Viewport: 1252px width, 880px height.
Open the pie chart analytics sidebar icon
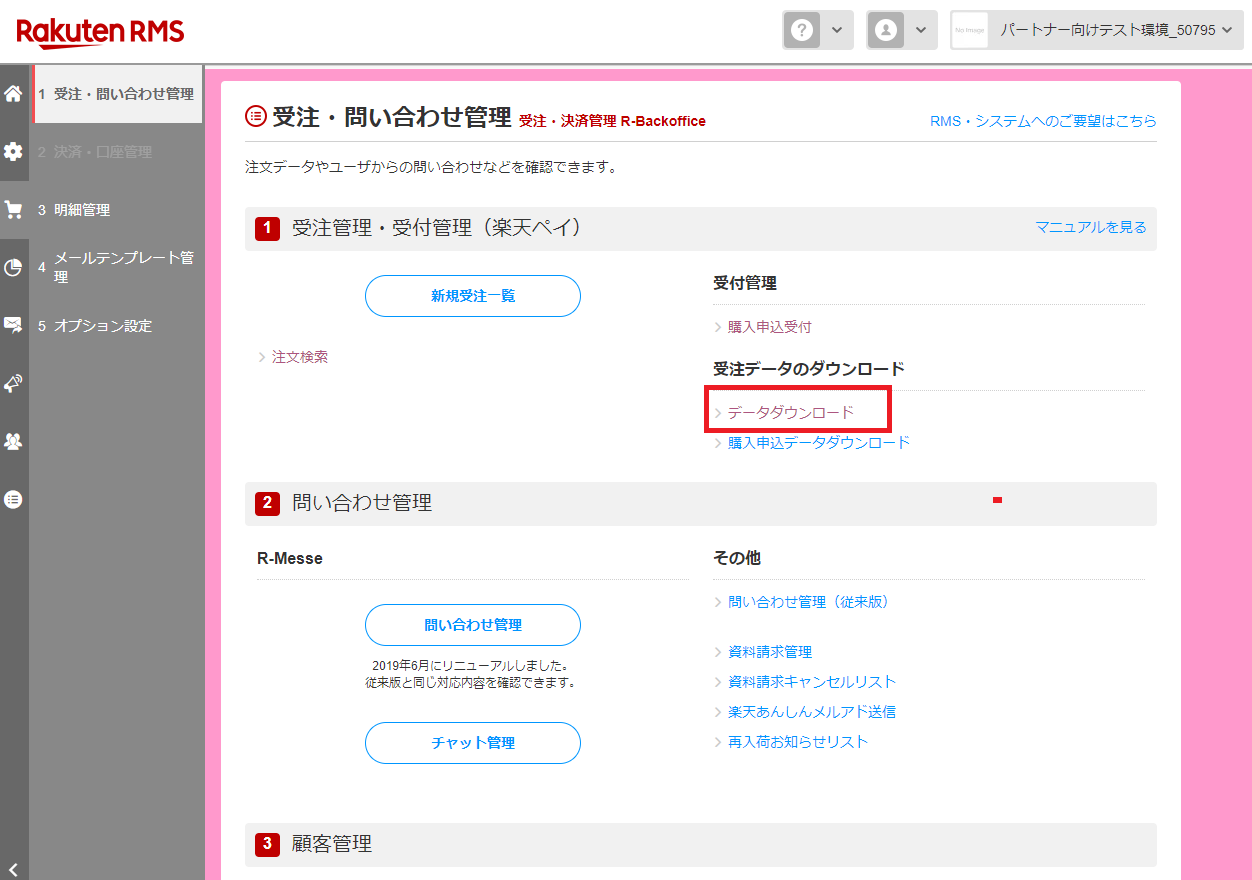tap(13, 268)
